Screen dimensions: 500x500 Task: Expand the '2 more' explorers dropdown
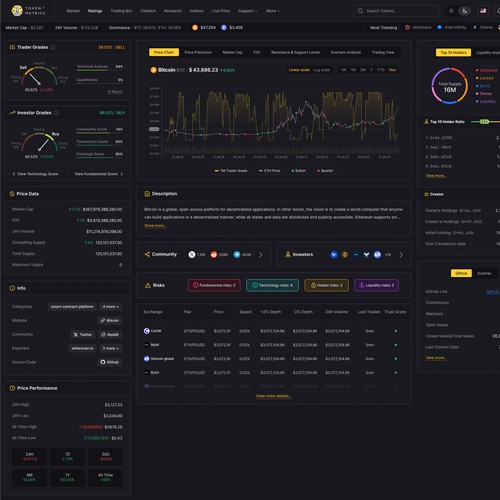[111, 348]
